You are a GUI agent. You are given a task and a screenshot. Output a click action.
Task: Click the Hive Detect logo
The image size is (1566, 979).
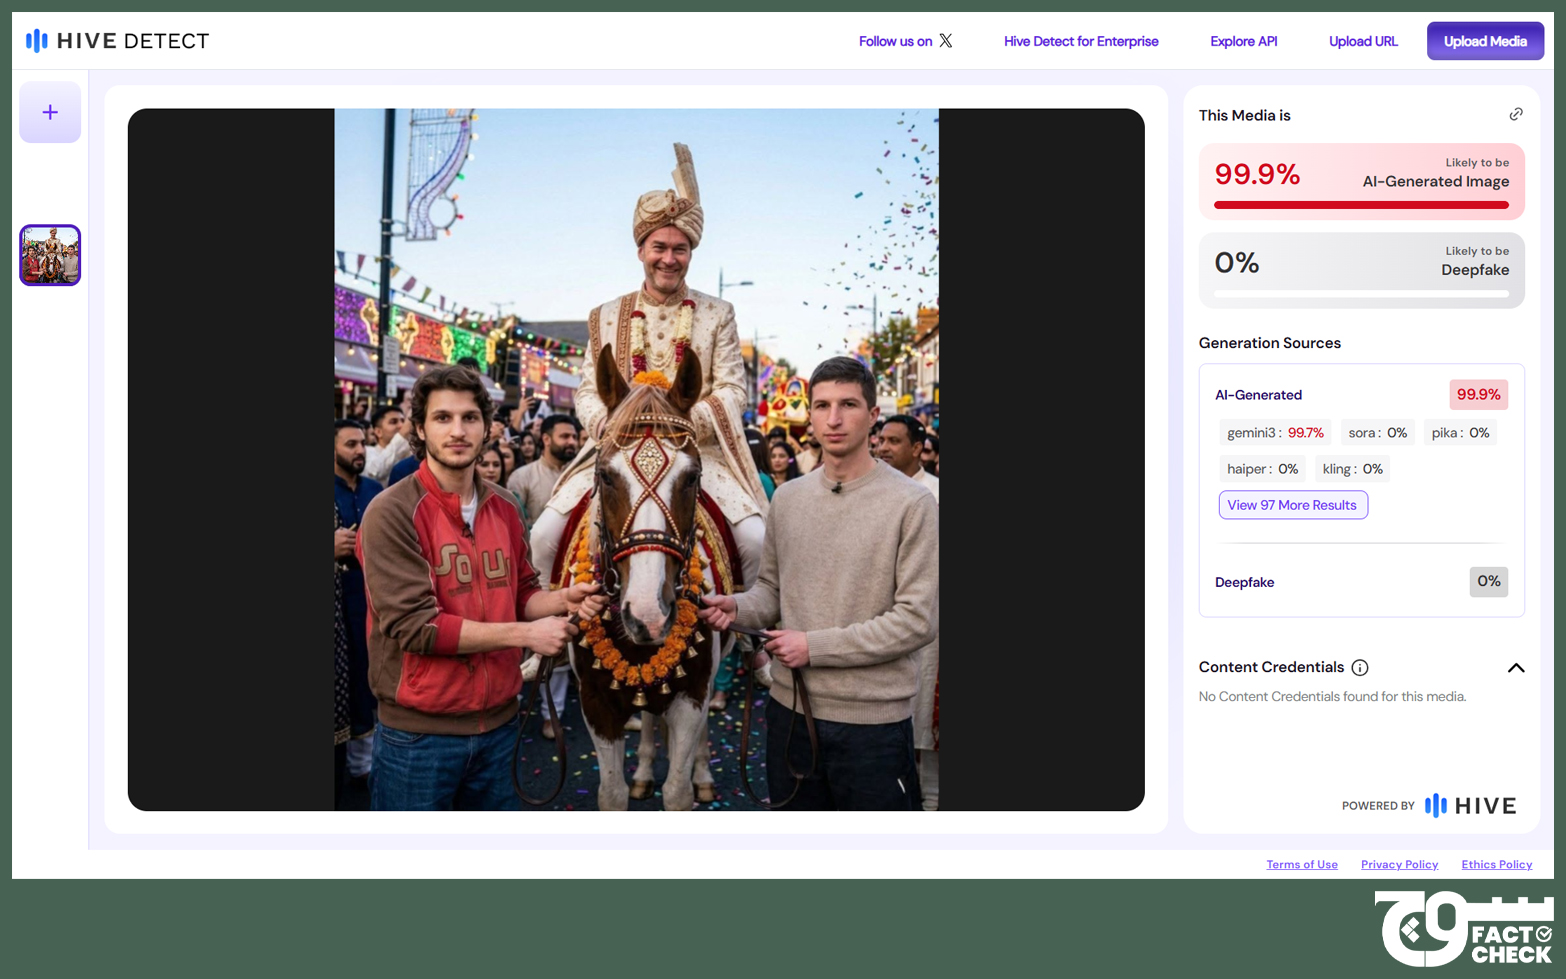tap(117, 41)
